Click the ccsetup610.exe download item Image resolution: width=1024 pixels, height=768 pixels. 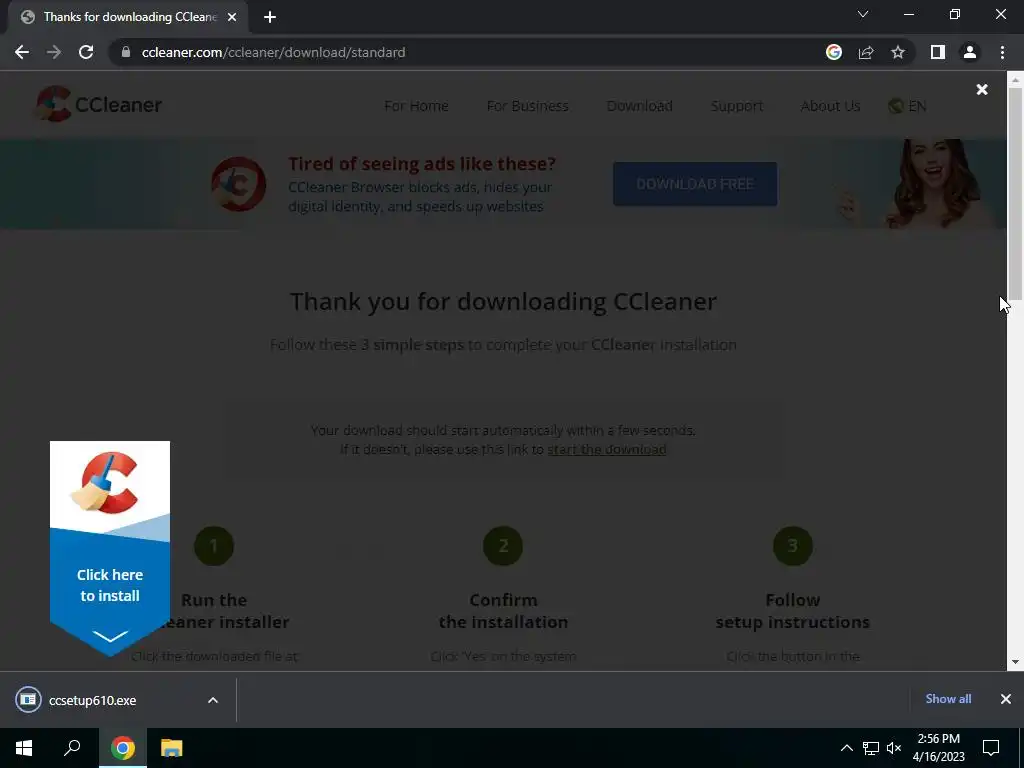(x=93, y=700)
